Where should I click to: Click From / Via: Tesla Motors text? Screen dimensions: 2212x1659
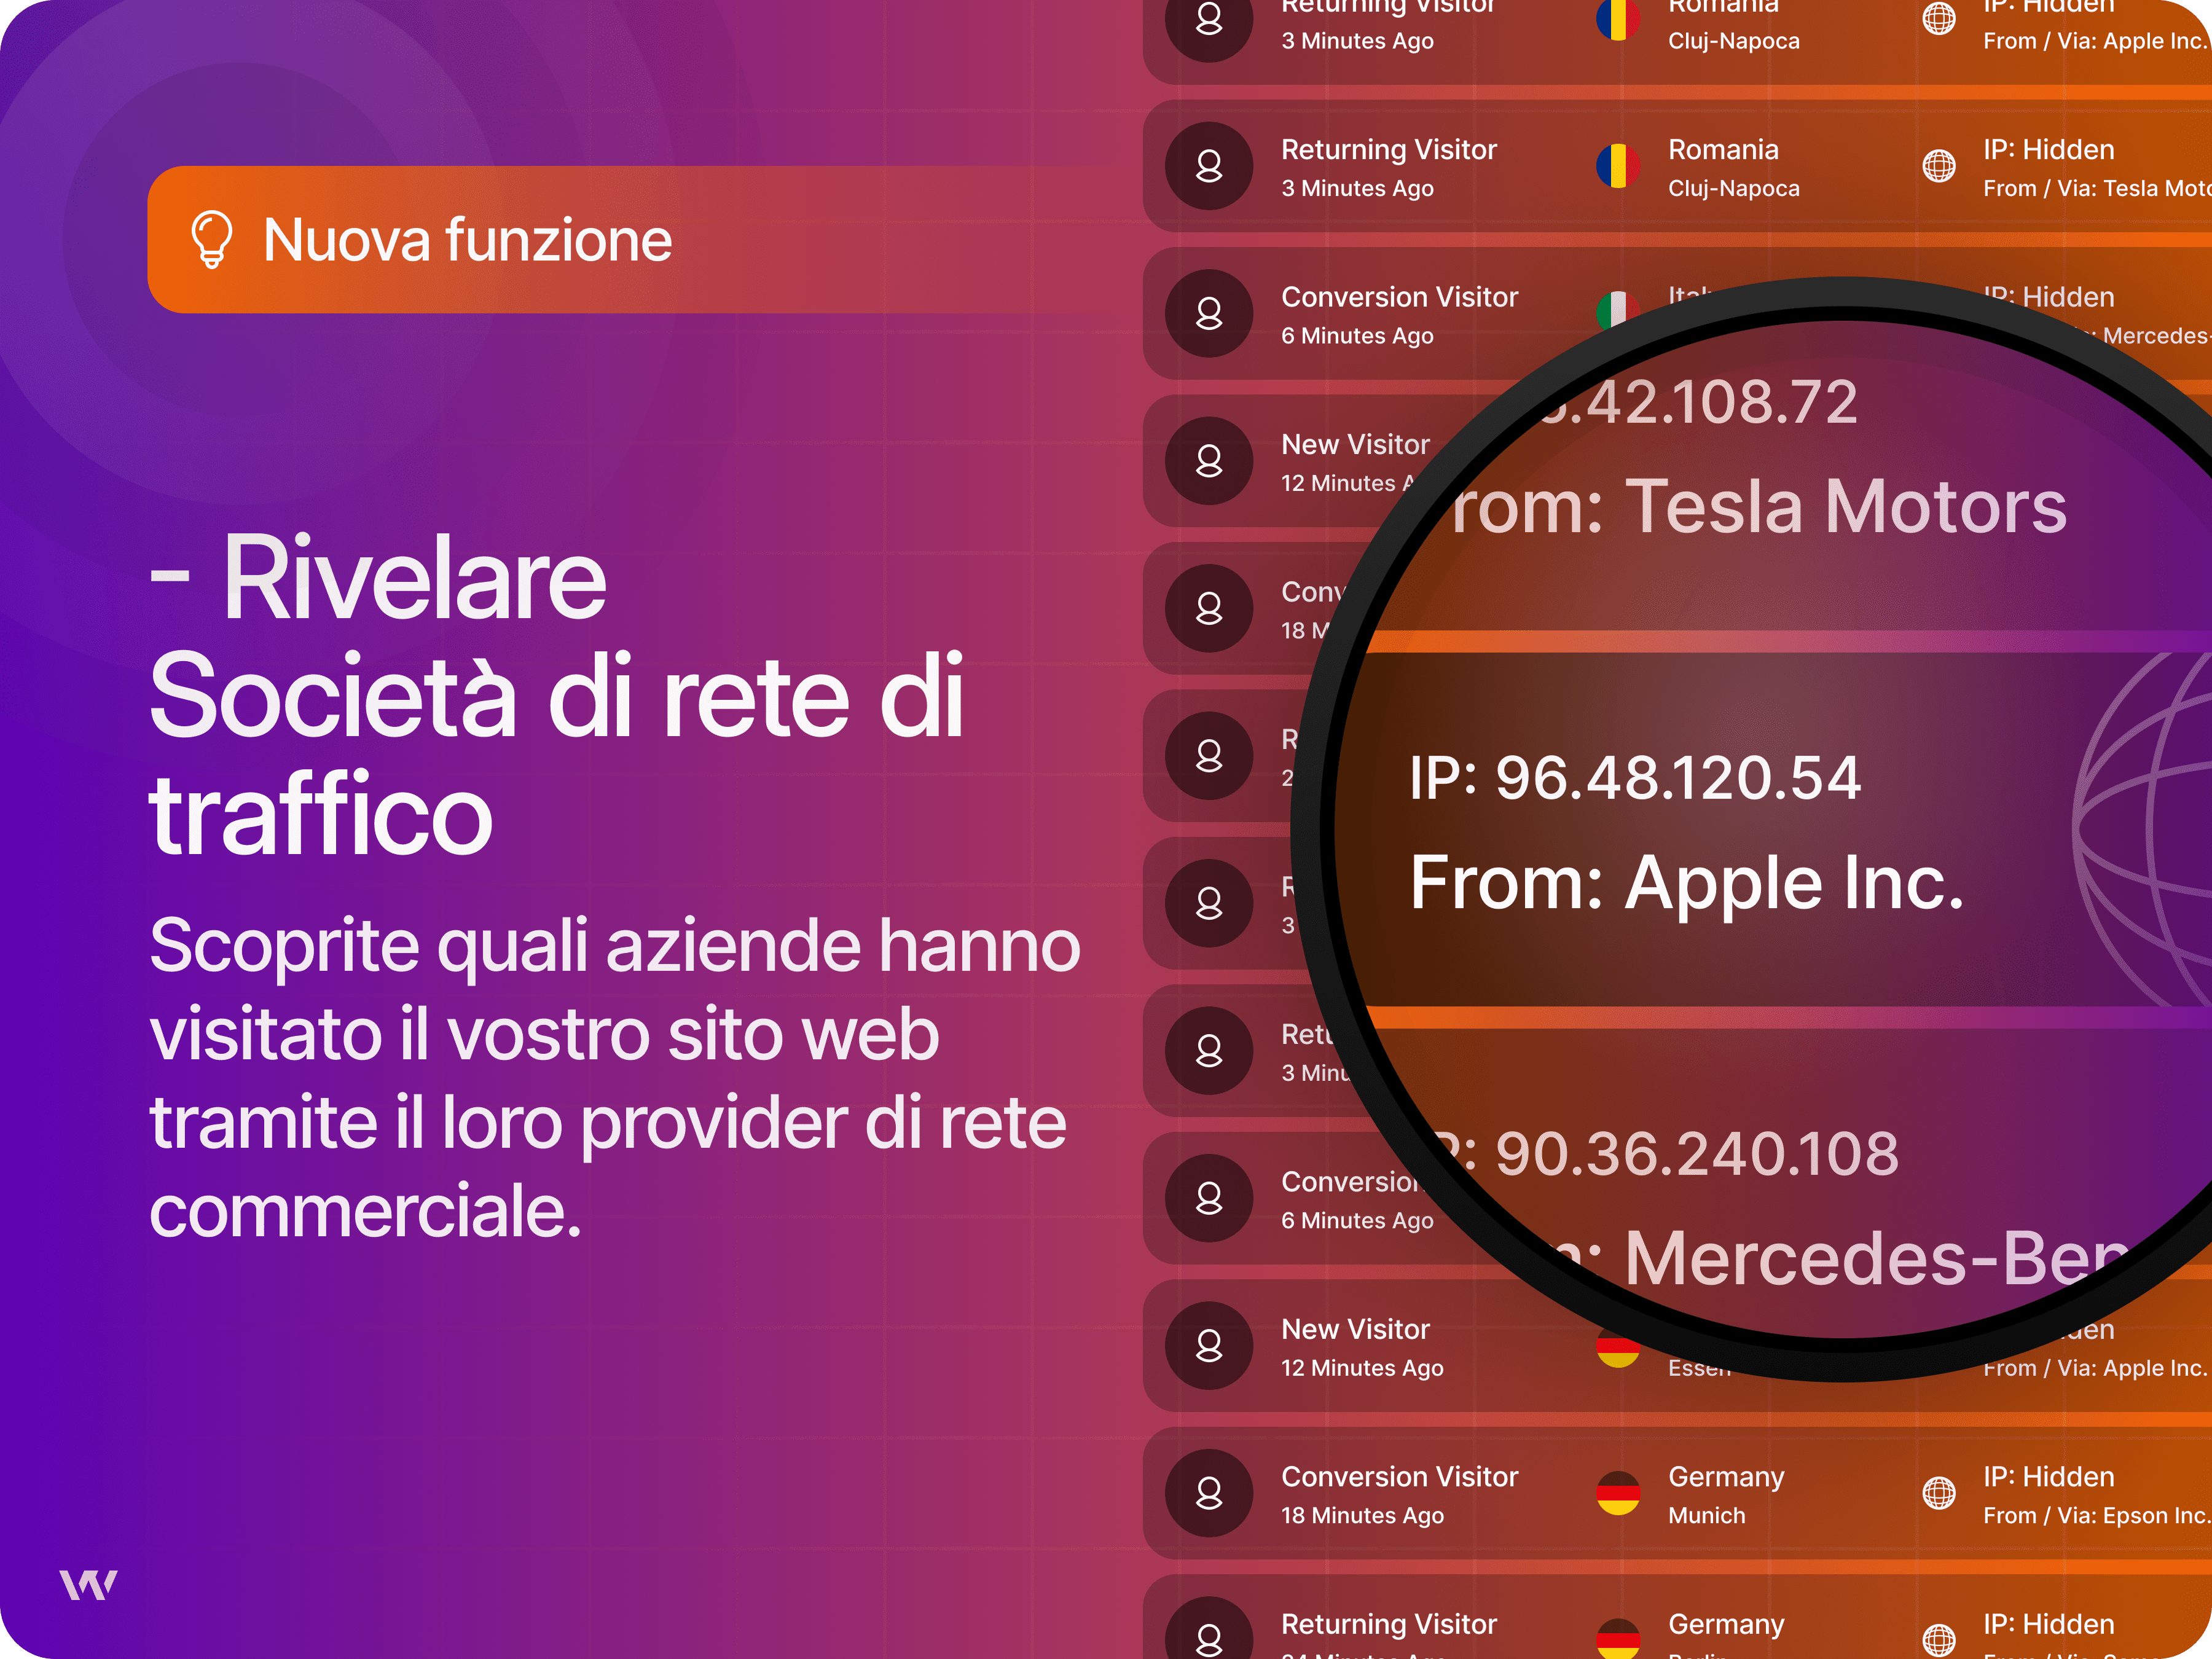pos(2097,188)
